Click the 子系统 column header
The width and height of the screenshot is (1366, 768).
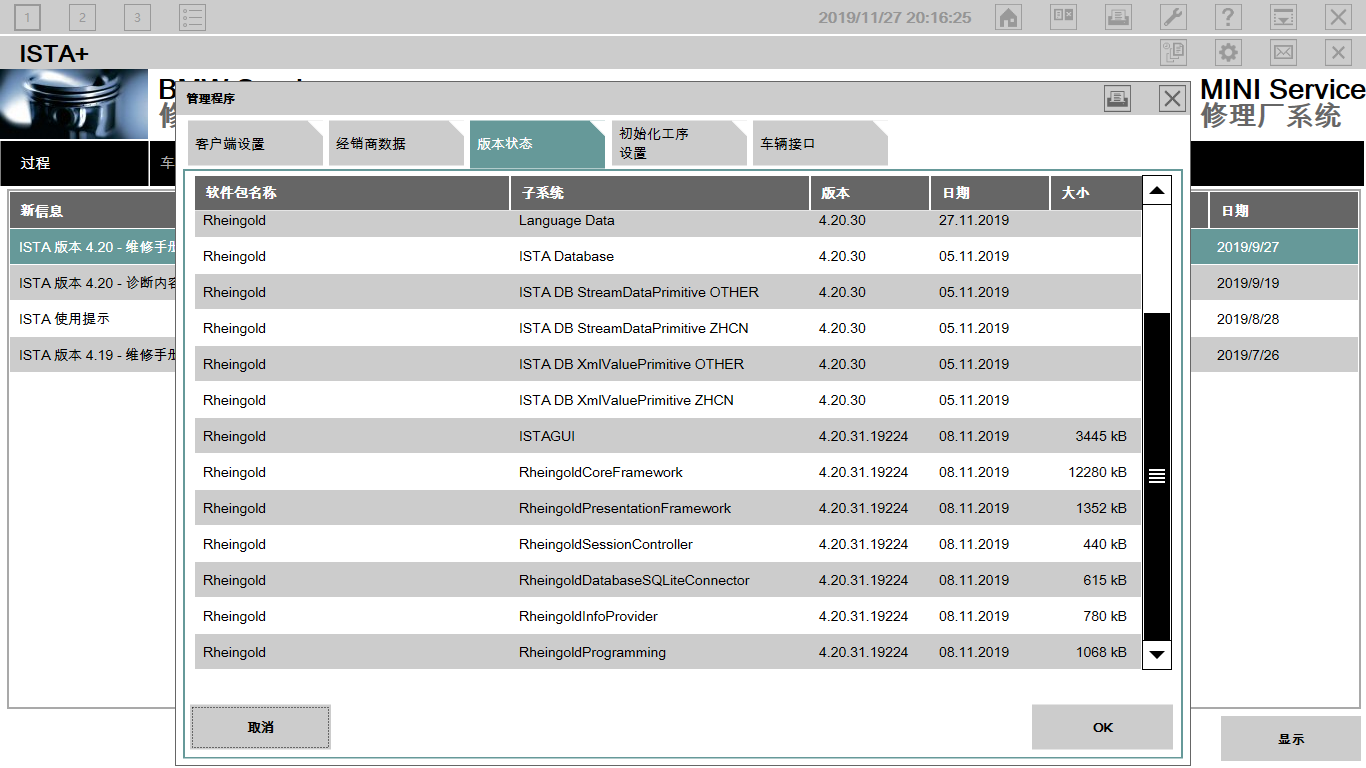point(660,193)
